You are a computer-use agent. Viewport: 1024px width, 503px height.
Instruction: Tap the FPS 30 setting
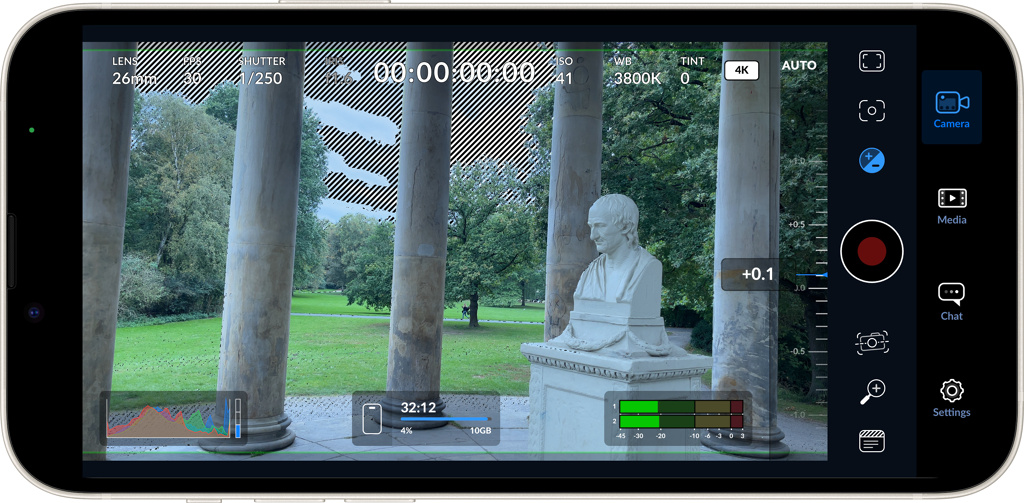192,71
